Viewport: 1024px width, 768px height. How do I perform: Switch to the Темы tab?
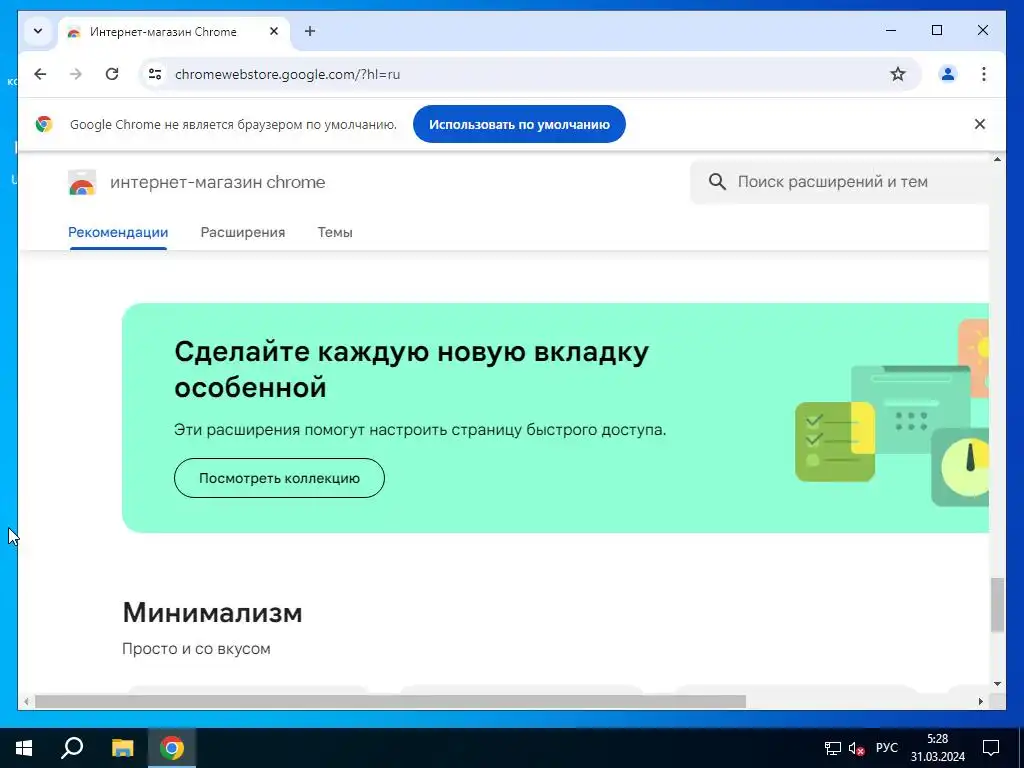(x=335, y=232)
